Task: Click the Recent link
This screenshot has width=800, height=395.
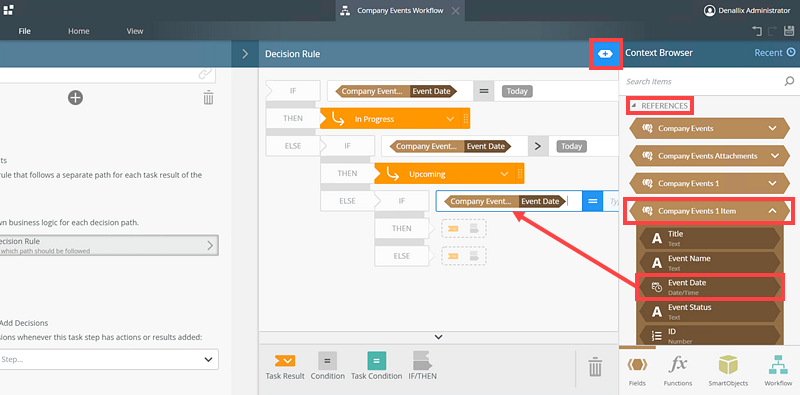Action: (768, 53)
